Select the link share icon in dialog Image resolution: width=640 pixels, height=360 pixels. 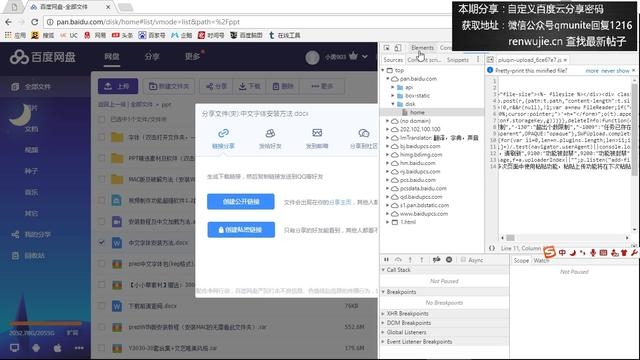point(223,133)
